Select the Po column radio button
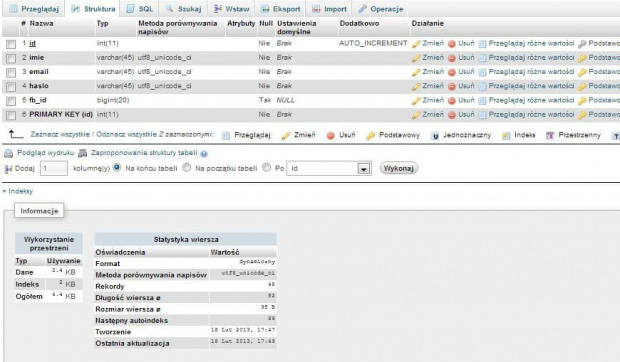Screen dimensions: 620x362 (267, 167)
